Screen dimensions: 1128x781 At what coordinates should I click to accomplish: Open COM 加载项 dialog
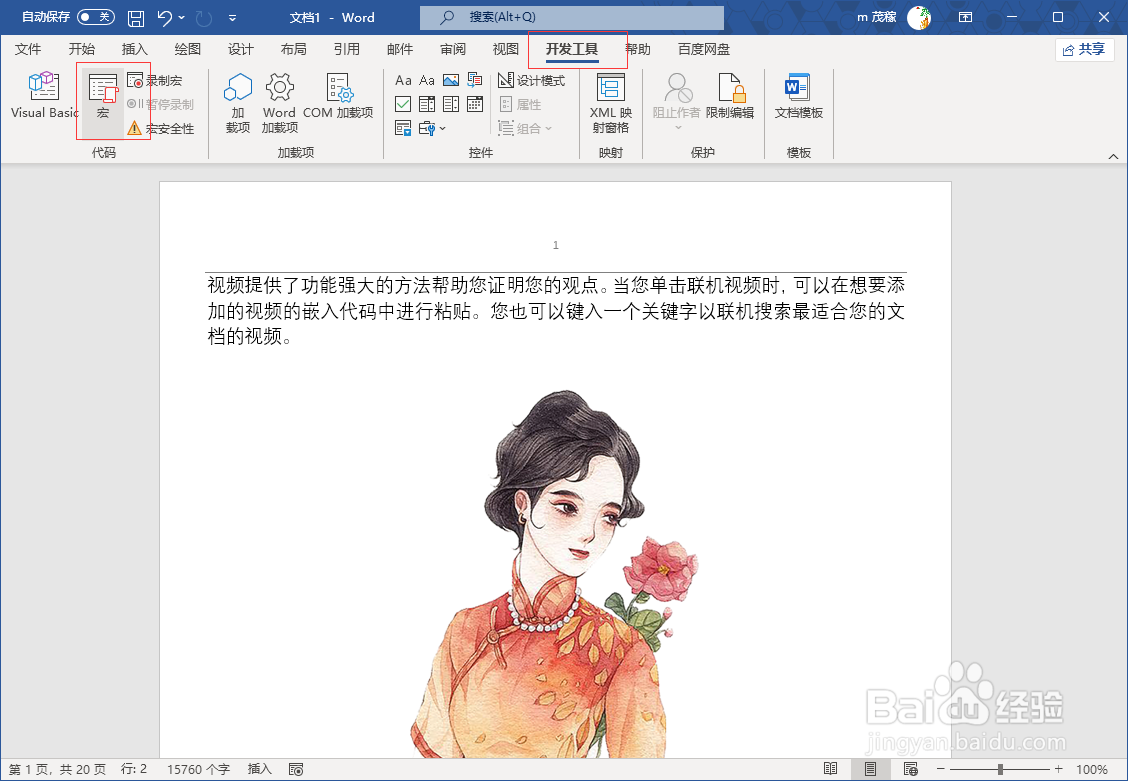click(x=338, y=96)
